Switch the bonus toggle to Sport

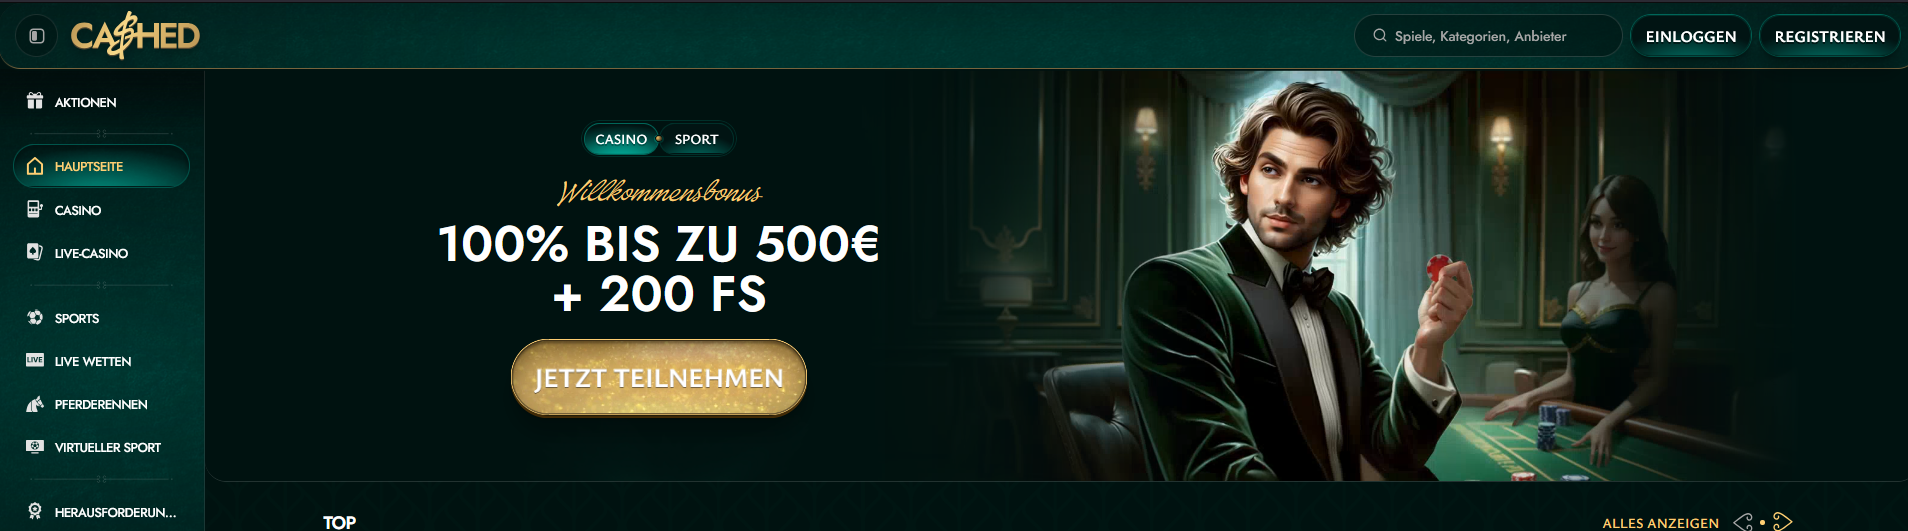pyautogui.click(x=696, y=139)
